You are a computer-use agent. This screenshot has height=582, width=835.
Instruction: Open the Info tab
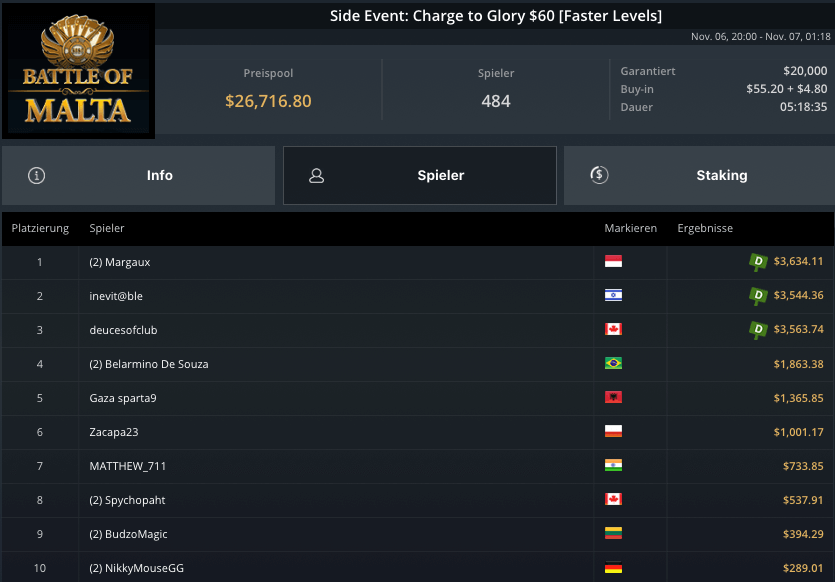pyautogui.click(x=138, y=175)
